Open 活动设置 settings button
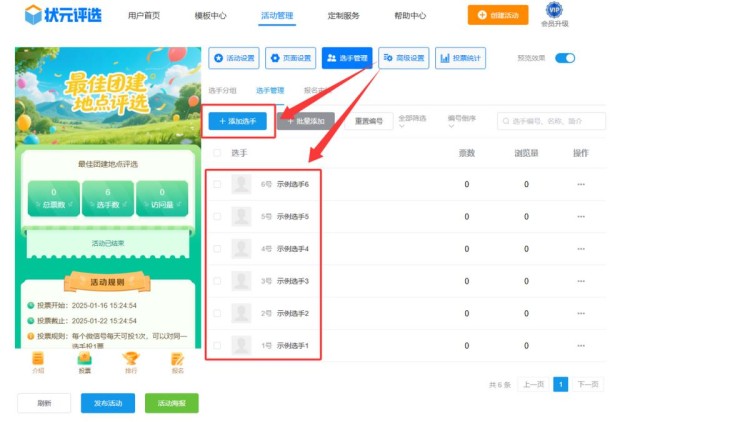Screen dimensions: 750x424 pyautogui.click(x=233, y=58)
